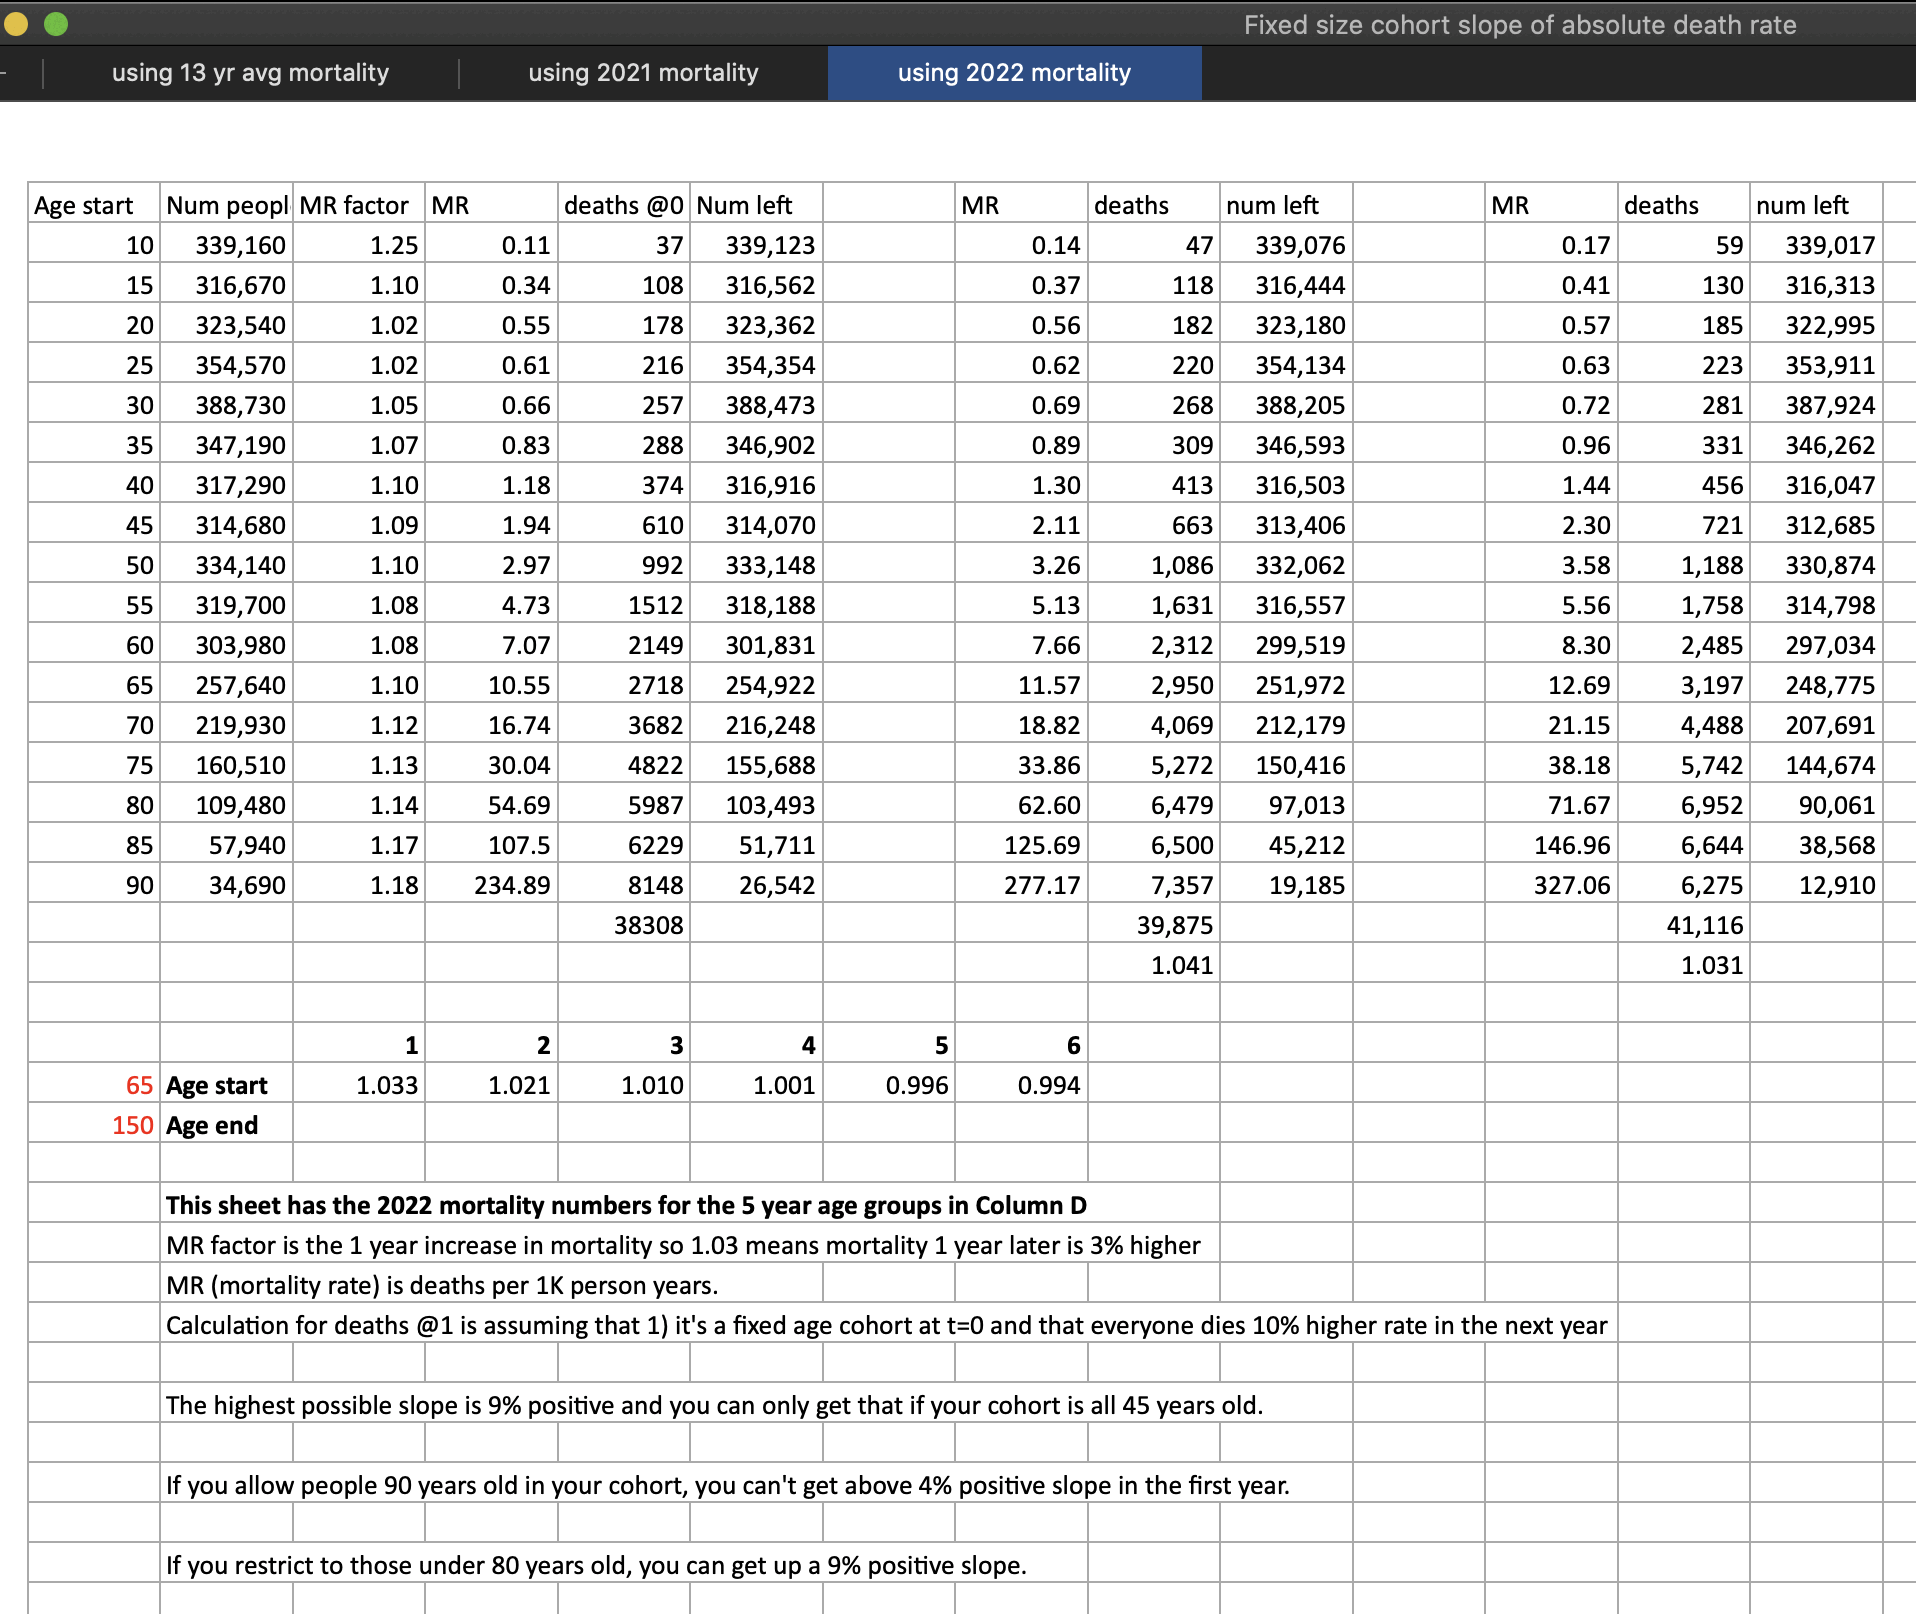Click the bold 'Age end' label cell
Screen dimensions: 1916x1614
[212, 1125]
